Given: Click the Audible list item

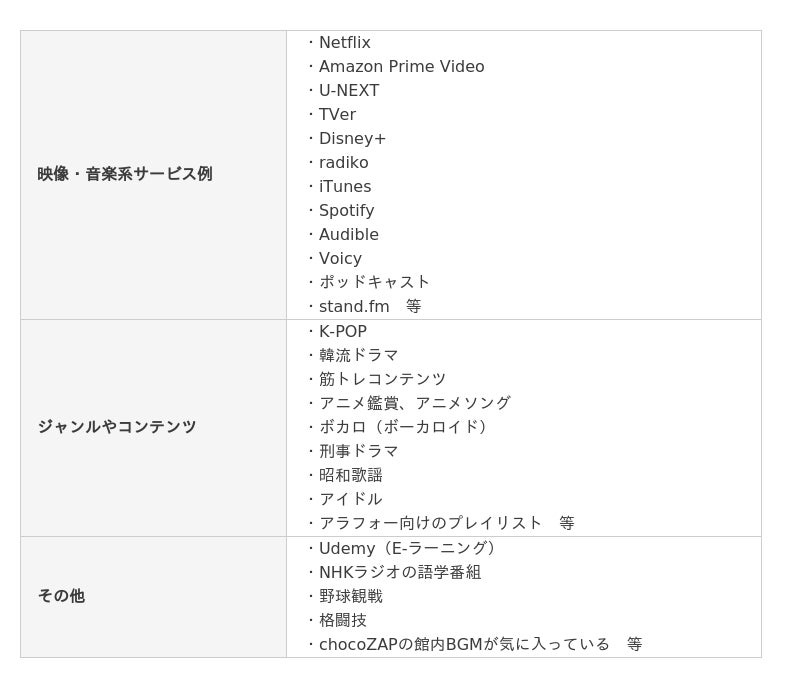Looking at the screenshot, I should tap(349, 235).
